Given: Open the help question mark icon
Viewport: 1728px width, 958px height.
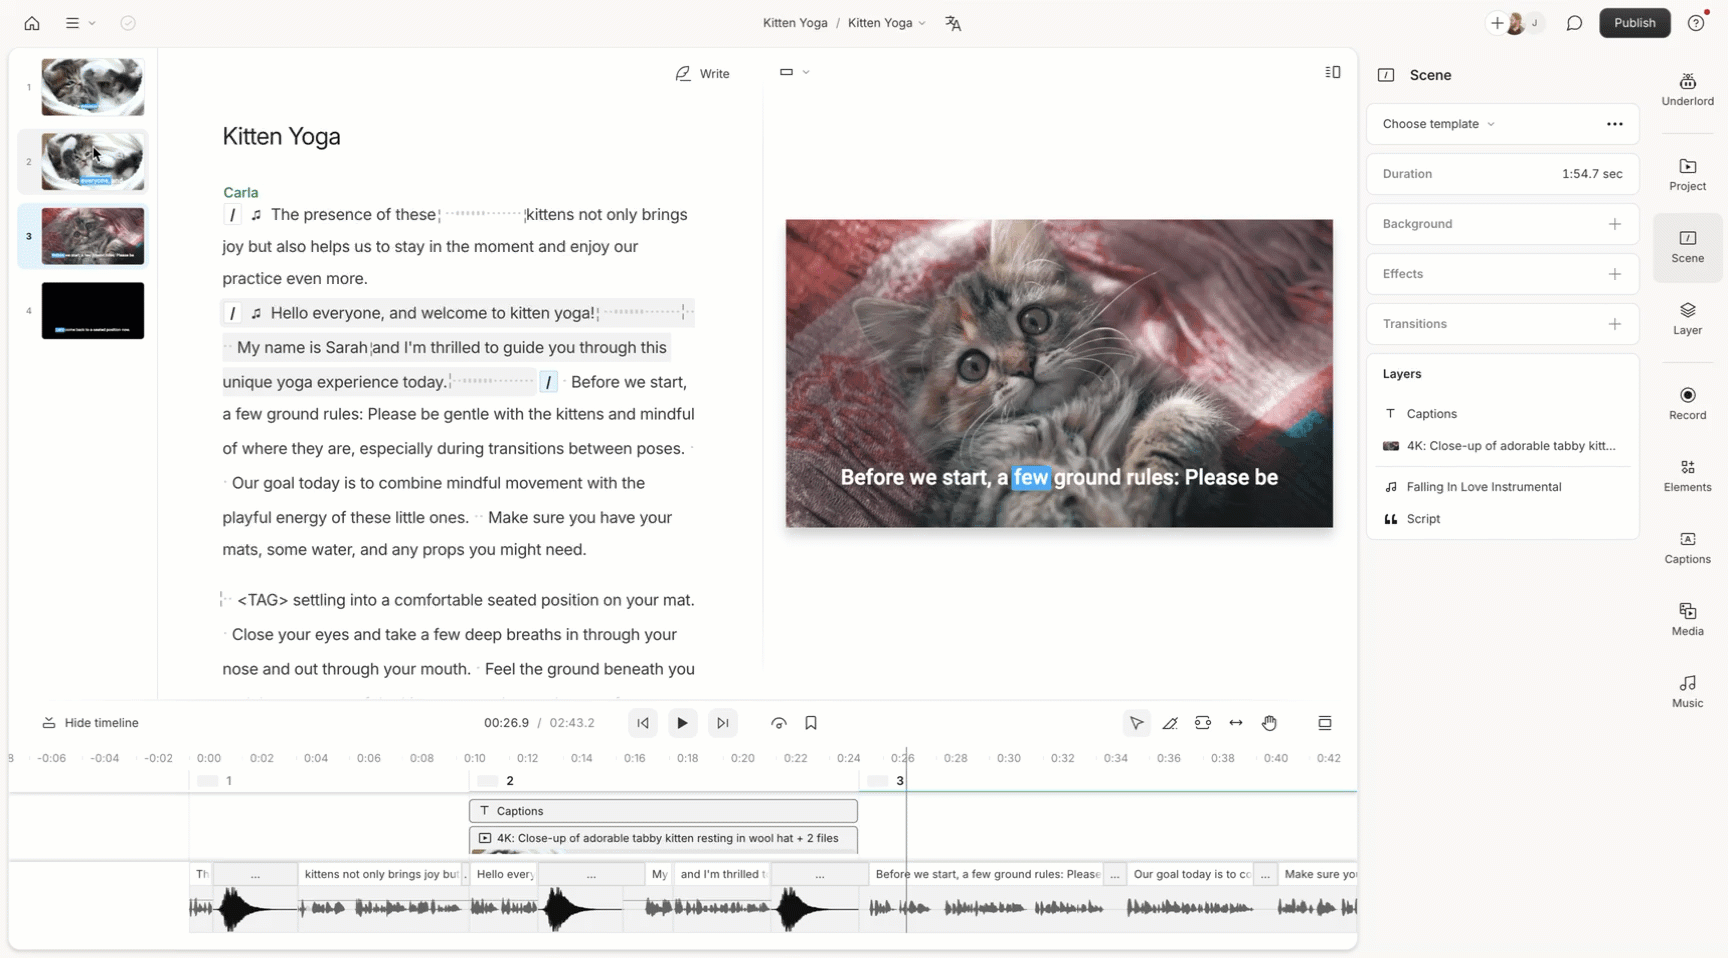Looking at the screenshot, I should coord(1696,23).
